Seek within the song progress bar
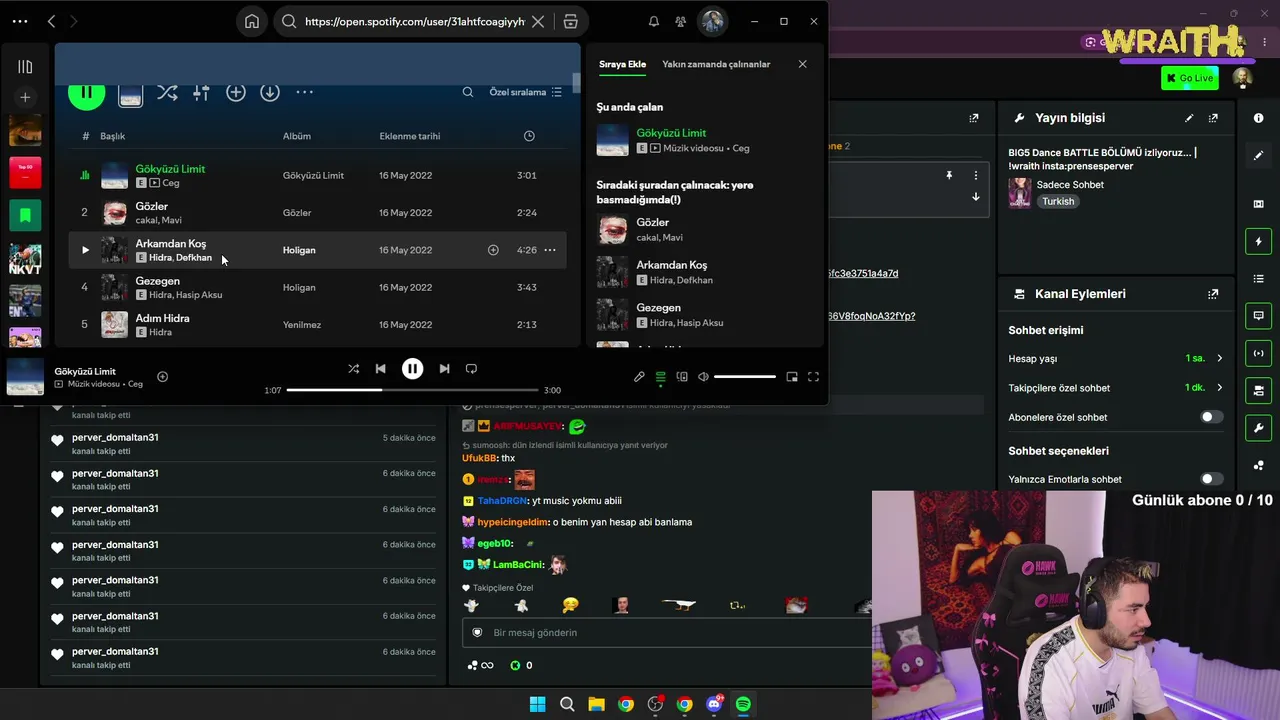This screenshot has height=720, width=1280. pyautogui.click(x=413, y=390)
